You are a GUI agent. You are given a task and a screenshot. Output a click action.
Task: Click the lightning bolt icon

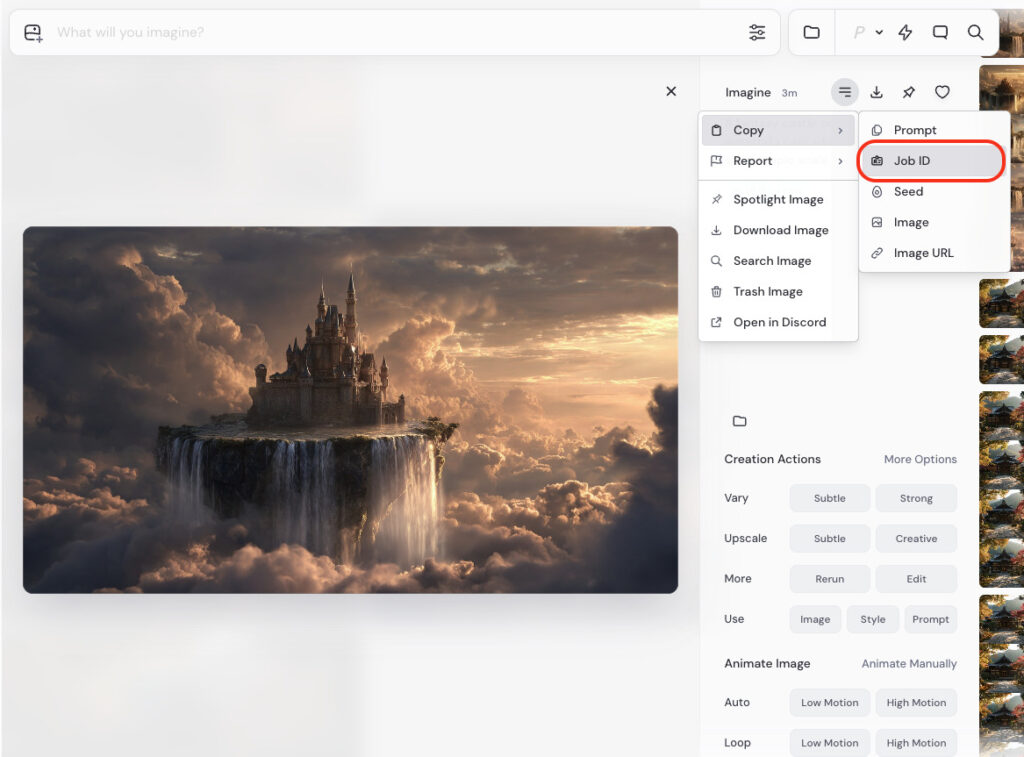pyautogui.click(x=905, y=33)
